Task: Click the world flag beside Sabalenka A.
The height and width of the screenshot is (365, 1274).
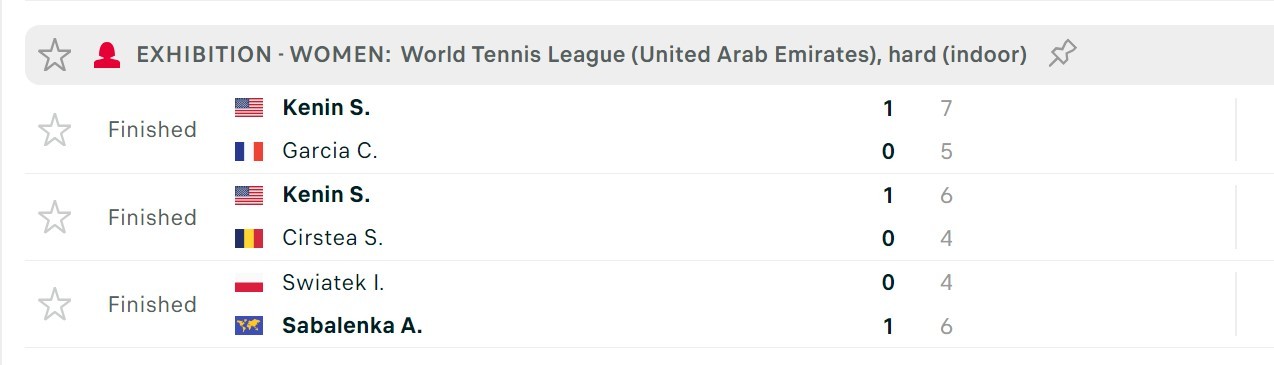Action: [x=249, y=326]
